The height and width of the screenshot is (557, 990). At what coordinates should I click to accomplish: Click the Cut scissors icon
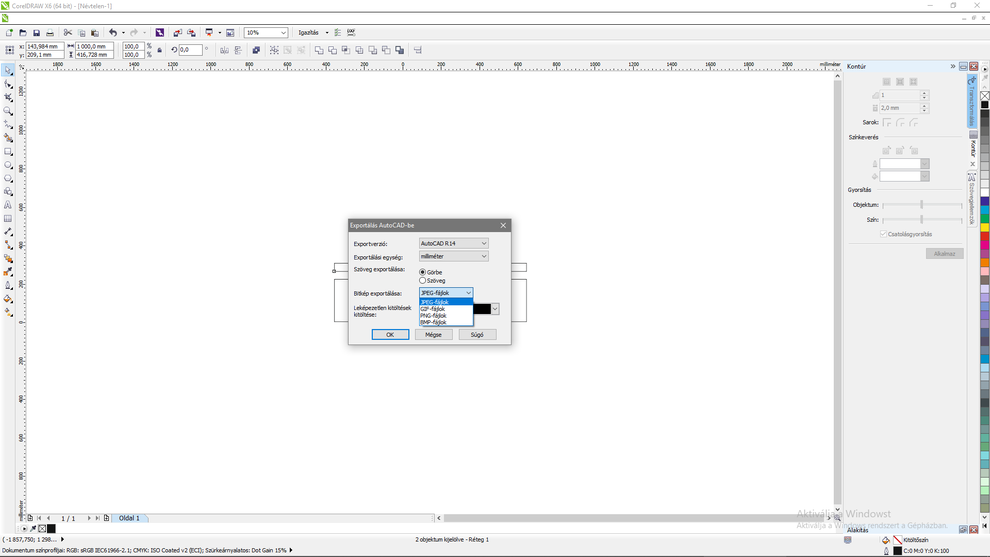[x=68, y=33]
